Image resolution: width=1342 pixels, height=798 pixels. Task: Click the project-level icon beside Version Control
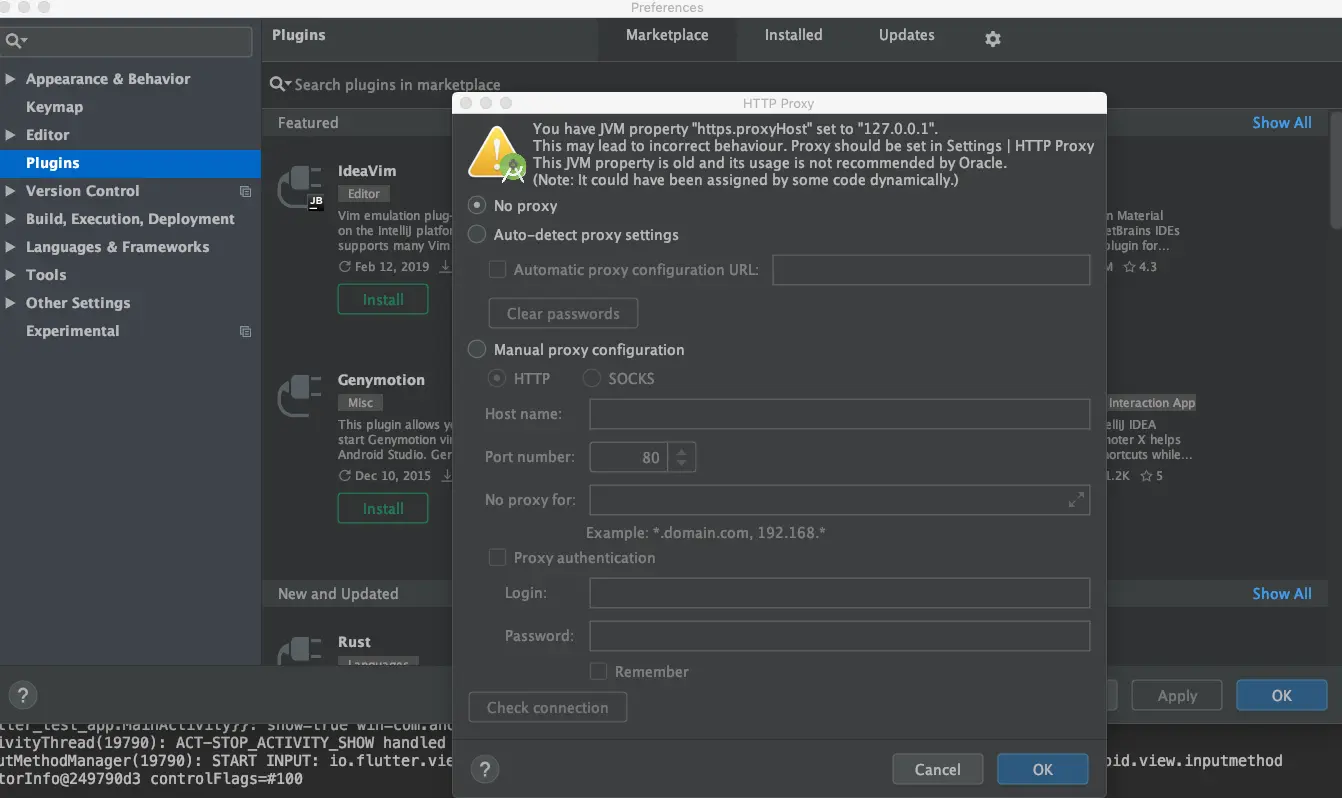coord(245,191)
